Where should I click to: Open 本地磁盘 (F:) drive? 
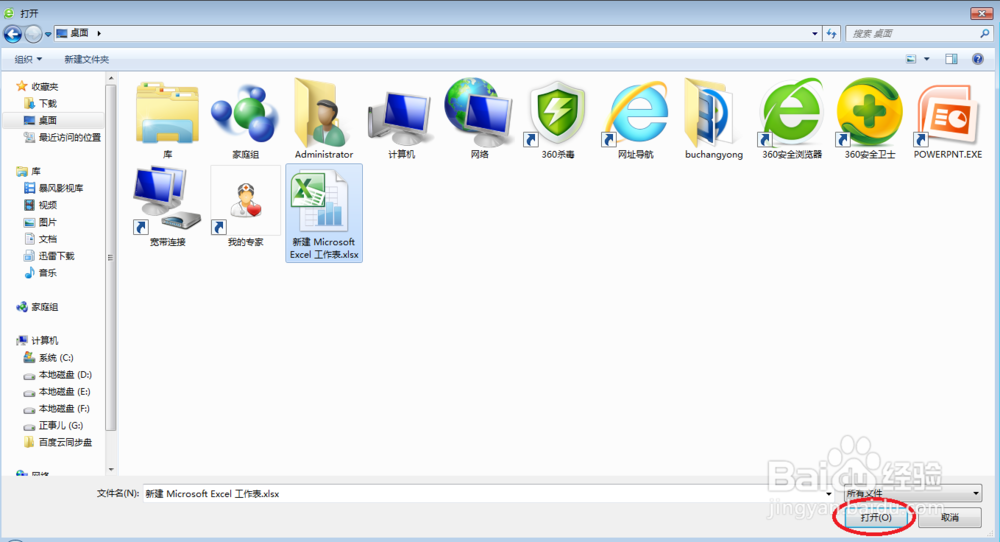click(x=65, y=408)
